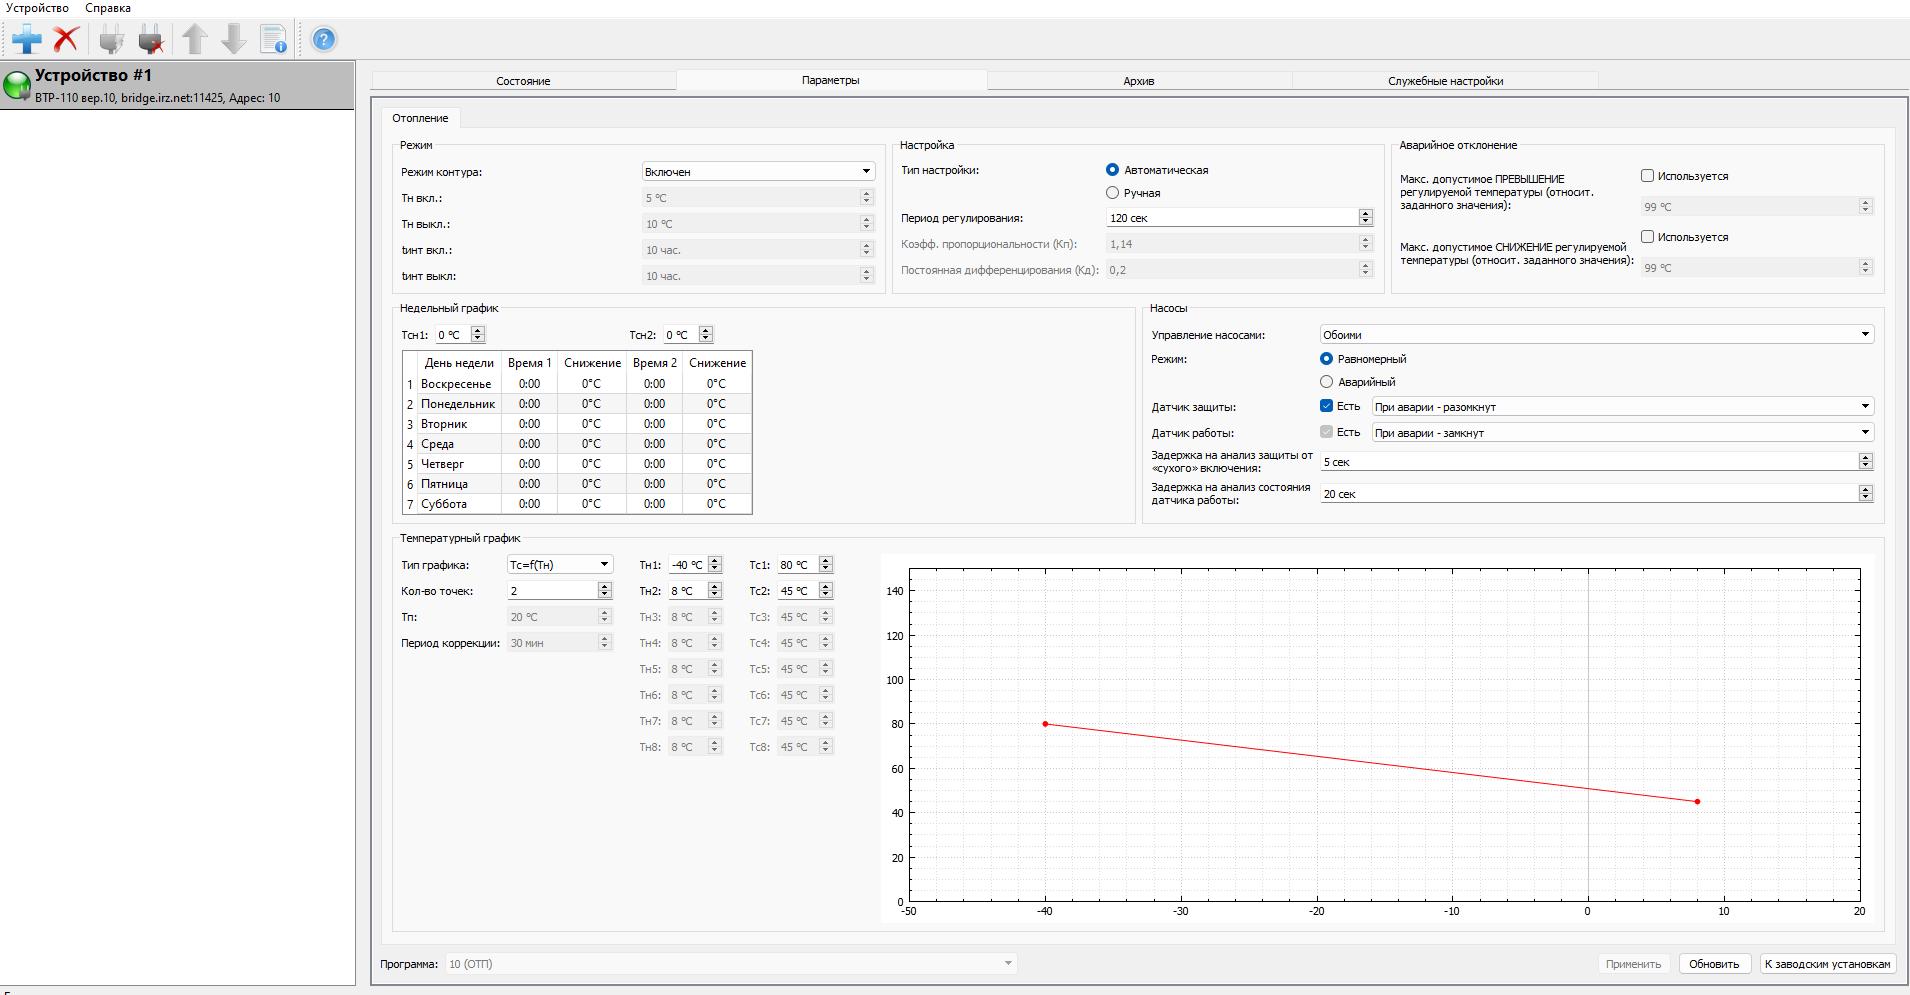
Task: Click the Обновить button
Action: (x=1714, y=964)
